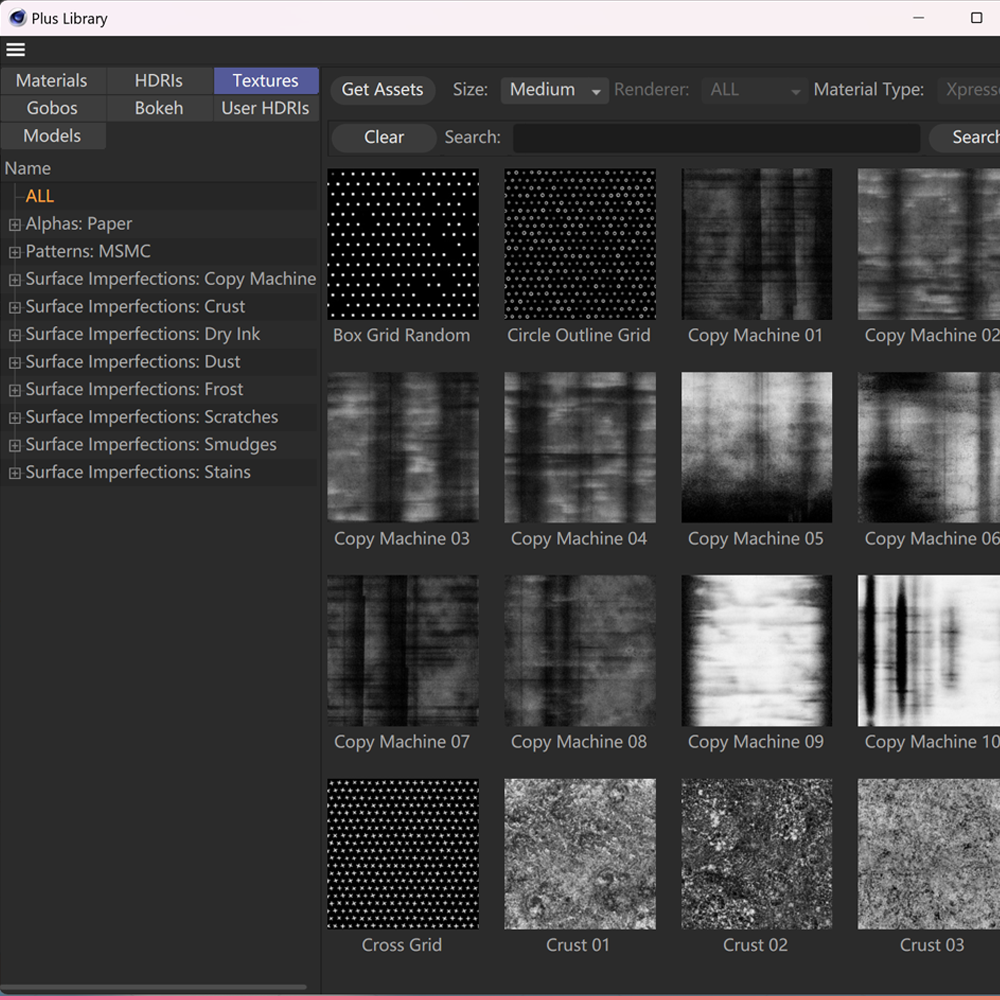
Task: Expand the Alphas: Paper tree category
Action: click(15, 225)
